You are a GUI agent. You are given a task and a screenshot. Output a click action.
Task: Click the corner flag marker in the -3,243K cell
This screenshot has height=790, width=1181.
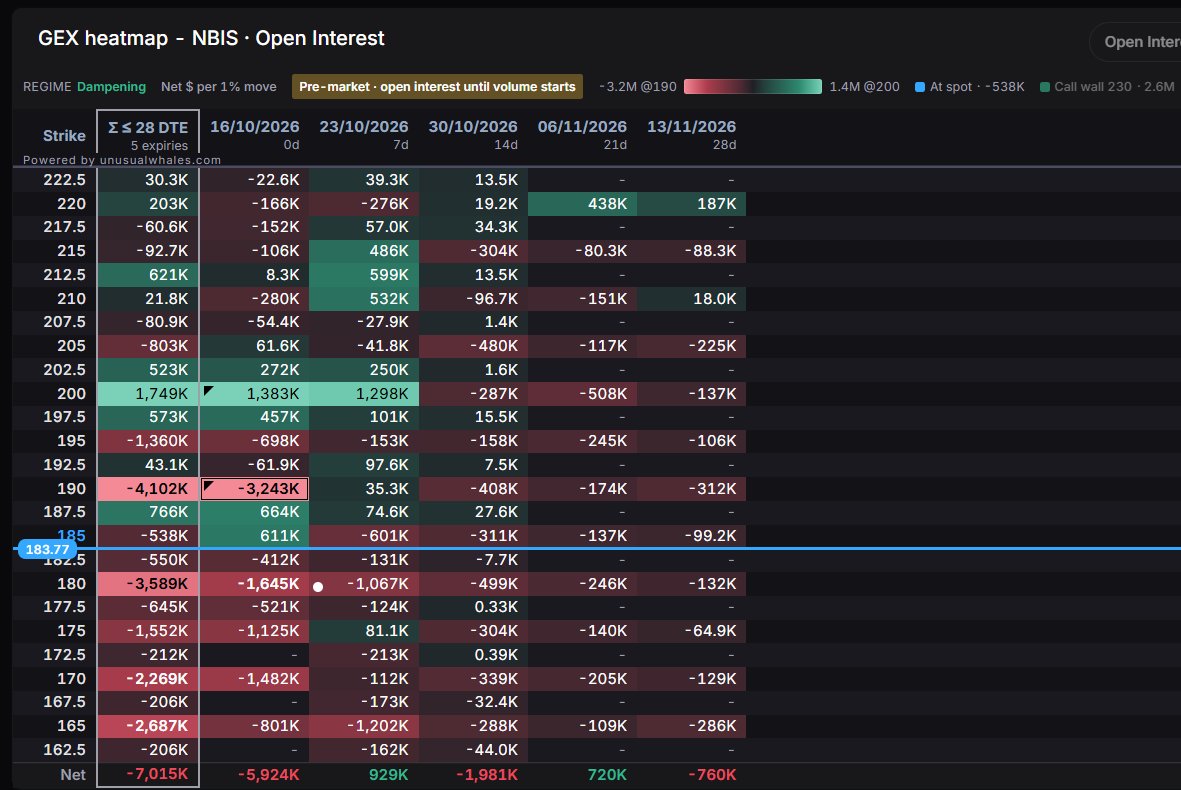coord(209,486)
